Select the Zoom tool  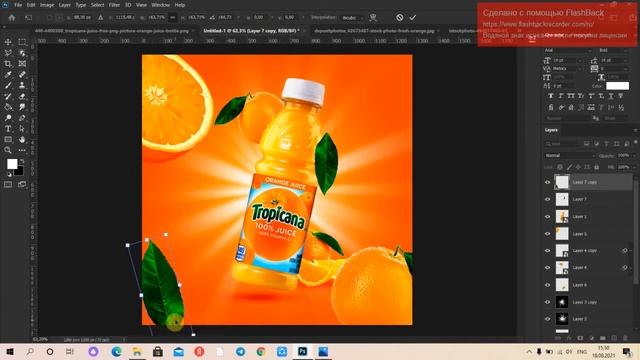click(x=8, y=150)
